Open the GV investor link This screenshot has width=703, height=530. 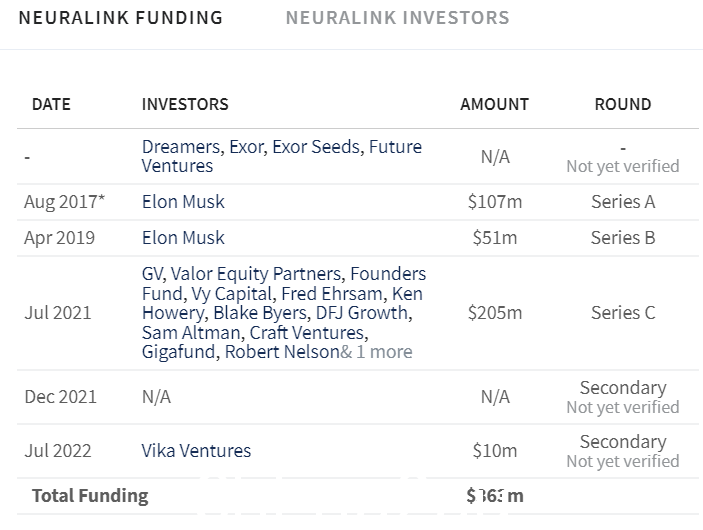153,274
